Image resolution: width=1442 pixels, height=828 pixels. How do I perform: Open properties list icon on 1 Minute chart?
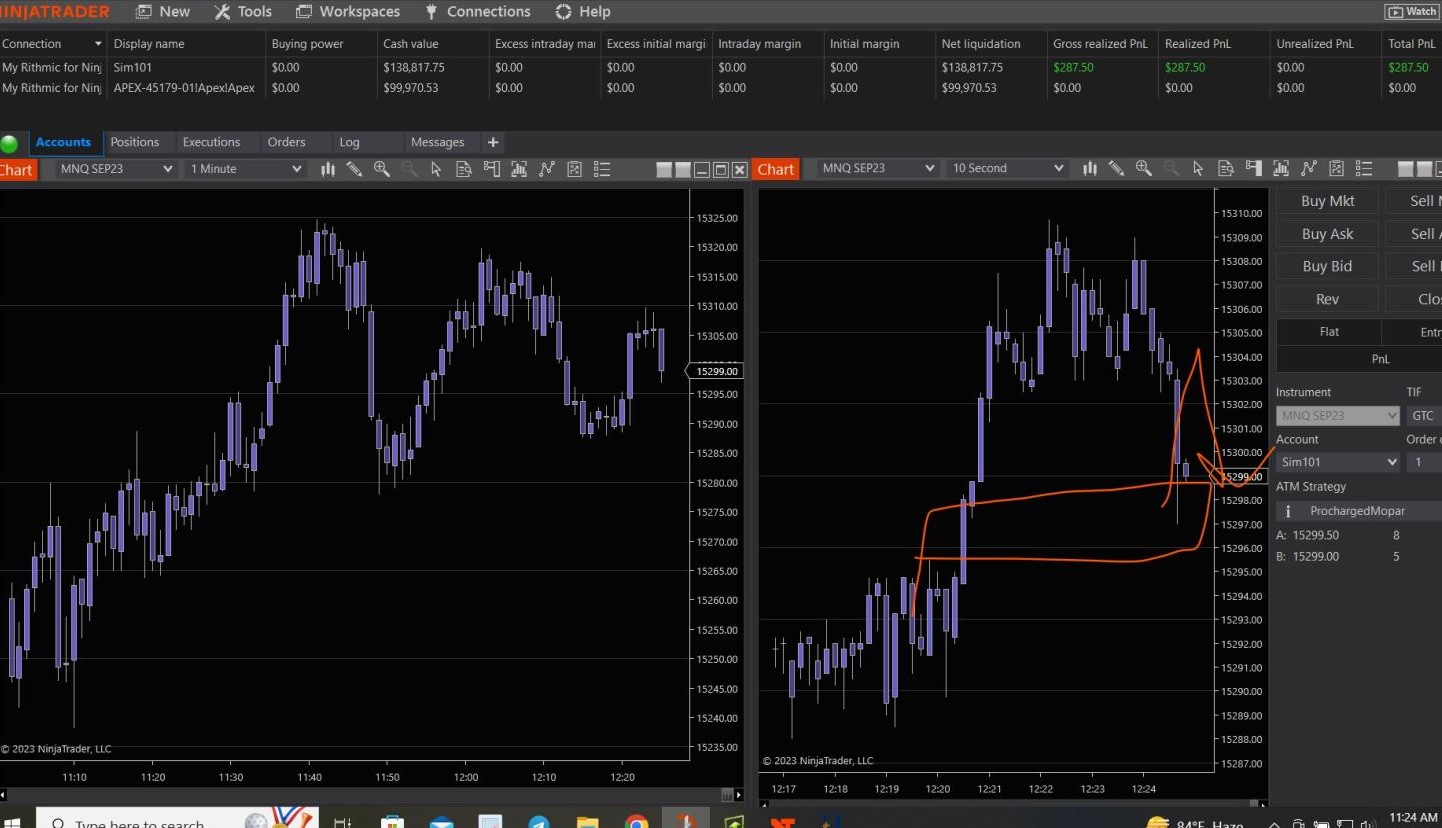point(601,169)
